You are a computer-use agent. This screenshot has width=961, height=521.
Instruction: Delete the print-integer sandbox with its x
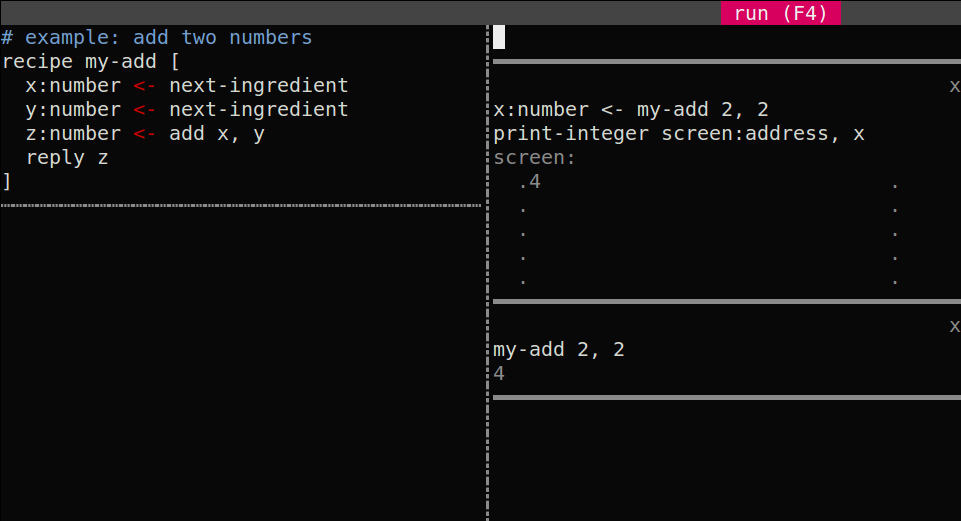[954, 86]
